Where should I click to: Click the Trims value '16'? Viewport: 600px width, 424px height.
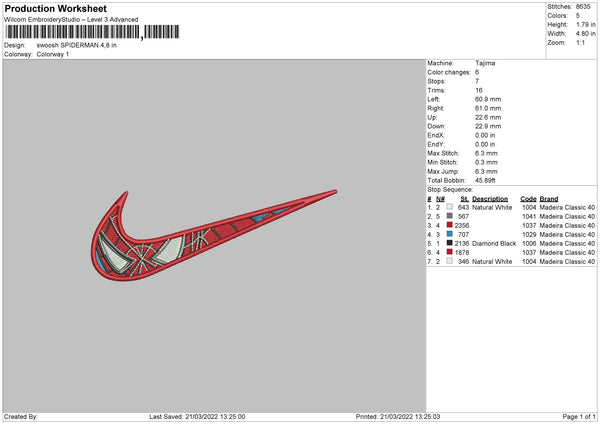[479, 90]
